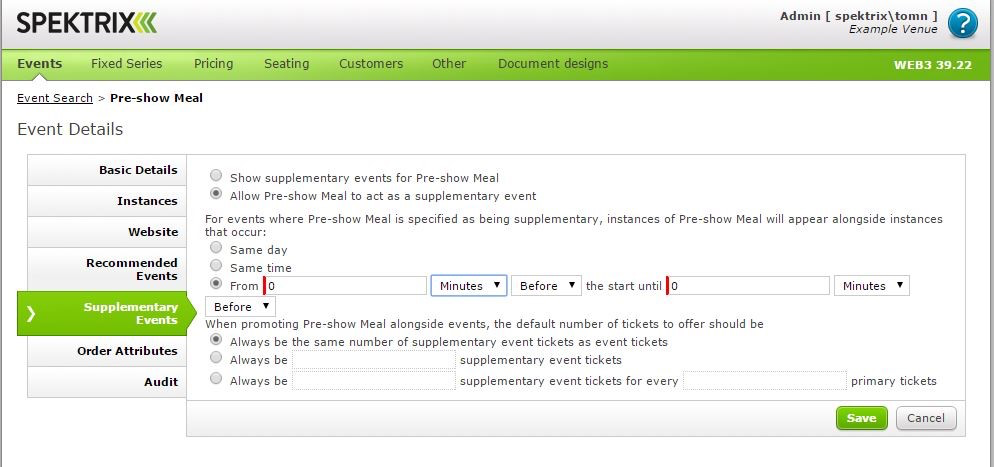Open the Document designs menu

[553, 63]
